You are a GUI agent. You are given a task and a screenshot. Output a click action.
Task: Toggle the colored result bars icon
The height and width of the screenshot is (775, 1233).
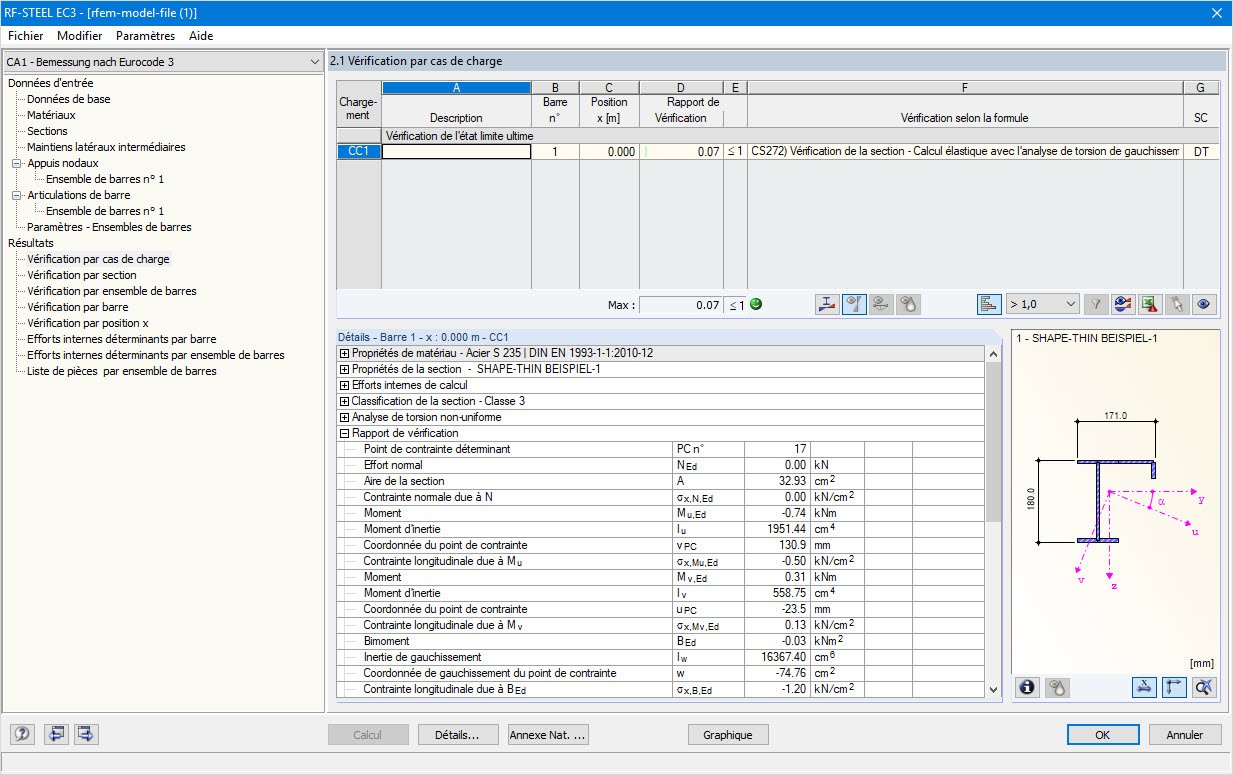point(989,304)
